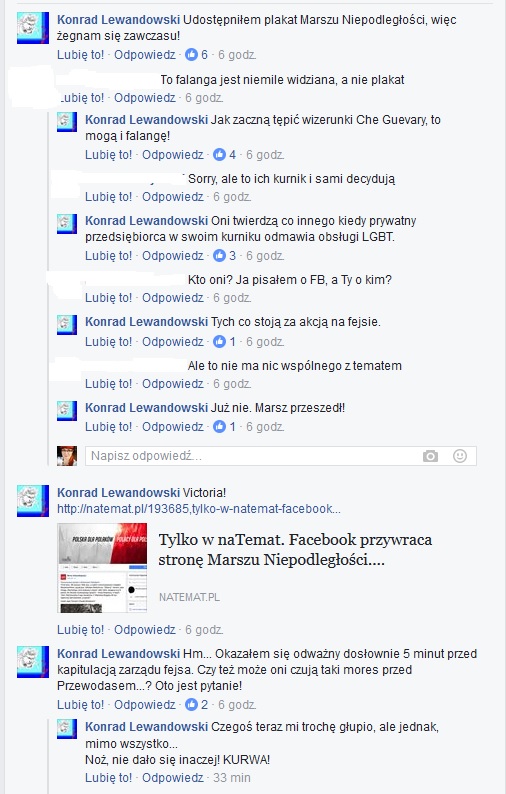The image size is (506, 794).
Task: Click avatar of the first Konrad Lewandowski comment
Action: click(33, 28)
